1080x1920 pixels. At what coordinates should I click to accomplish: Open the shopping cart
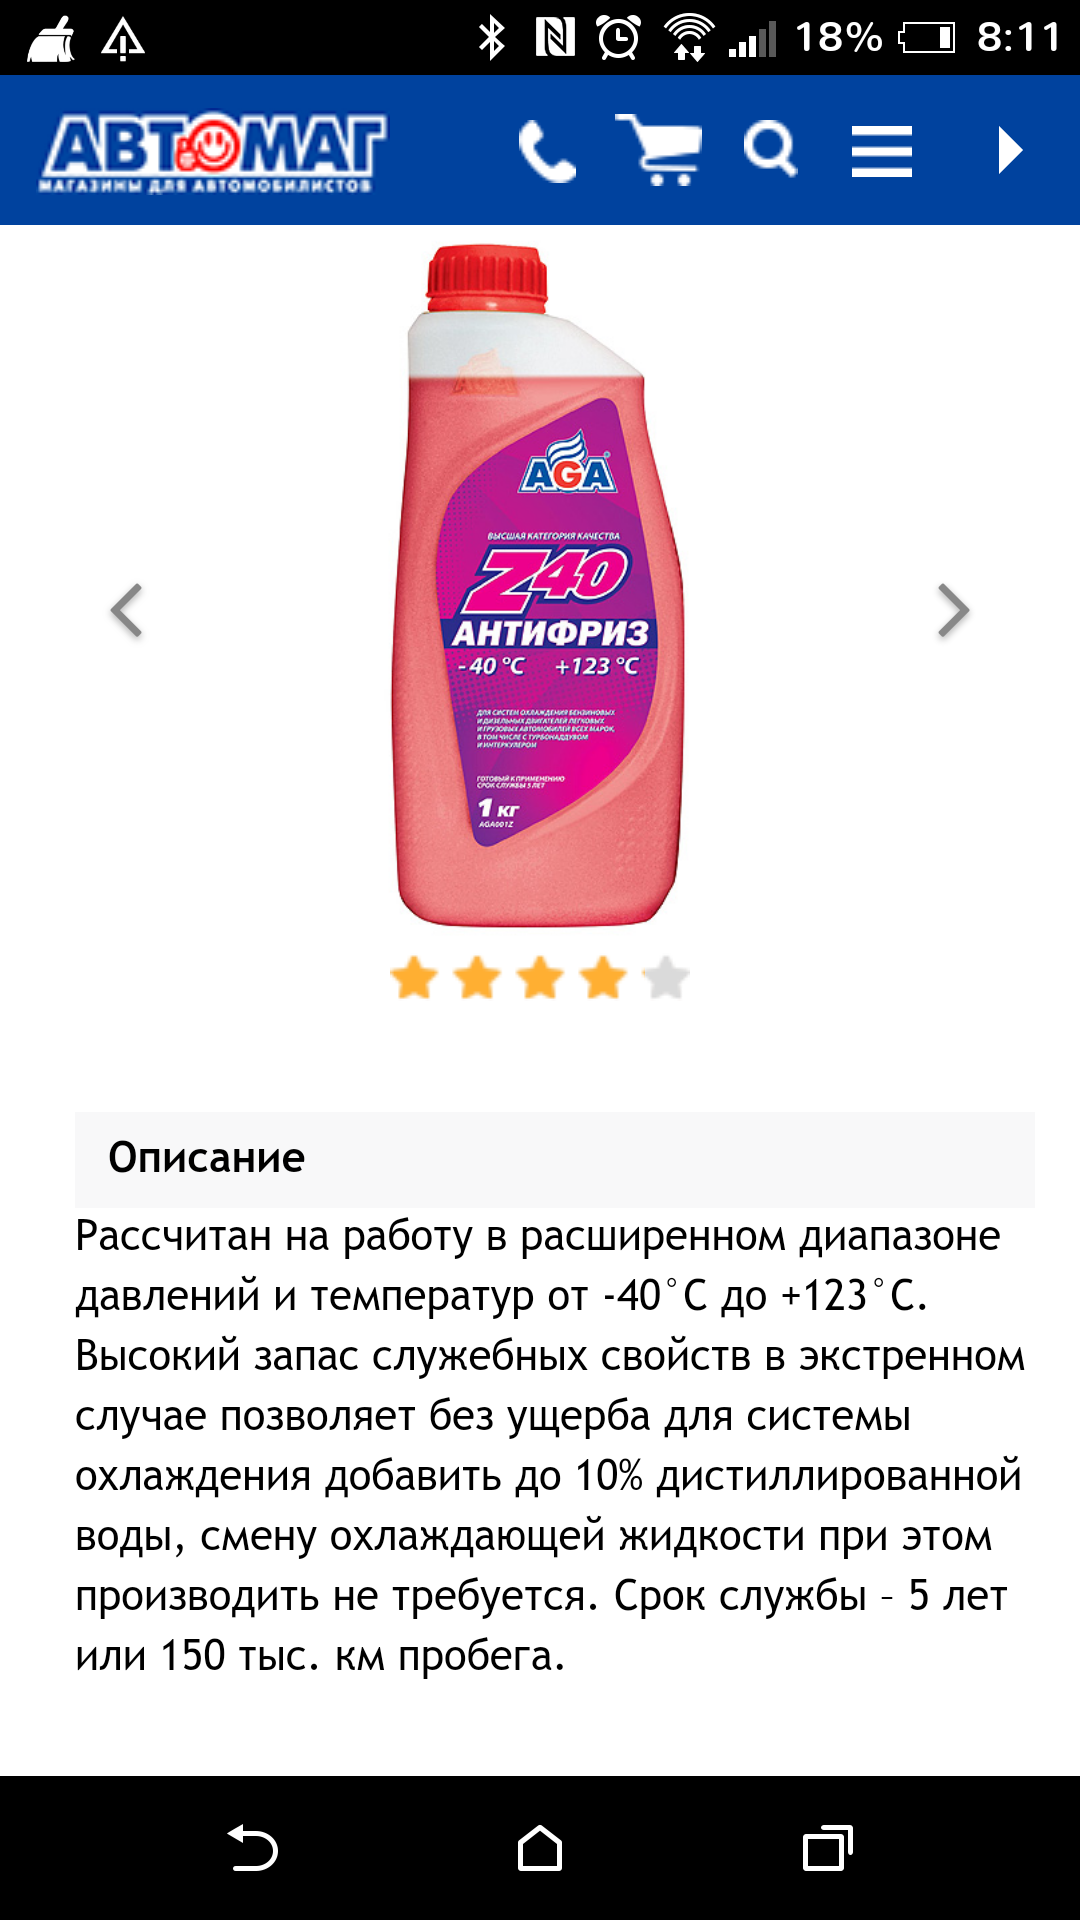pos(658,150)
